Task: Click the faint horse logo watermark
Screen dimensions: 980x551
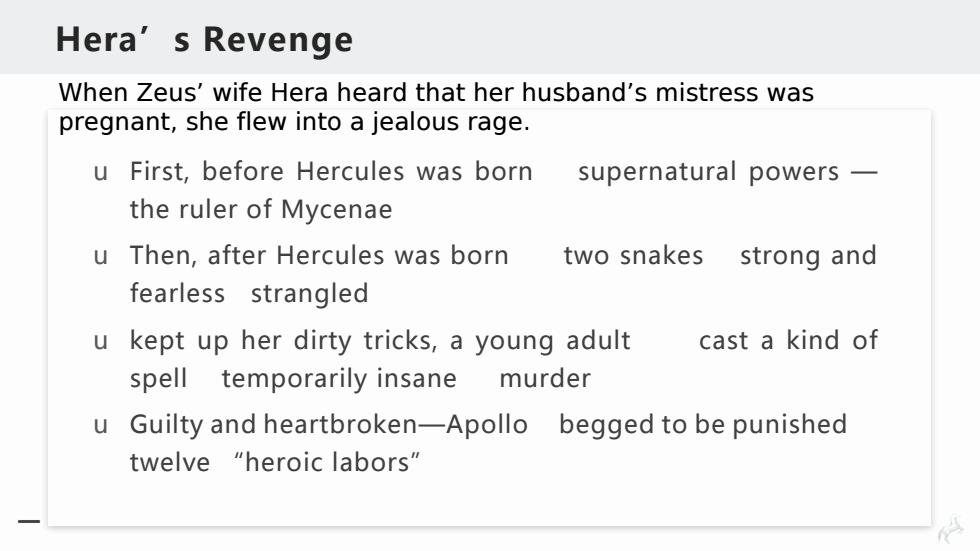Action: [952, 529]
